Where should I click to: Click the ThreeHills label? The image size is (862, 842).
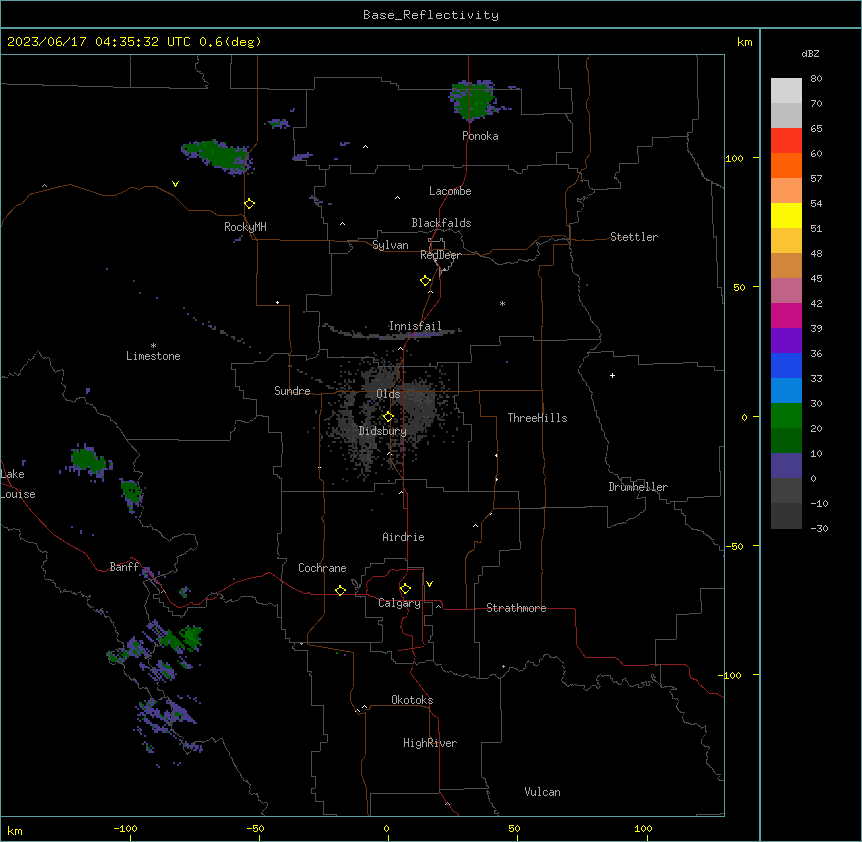537,418
